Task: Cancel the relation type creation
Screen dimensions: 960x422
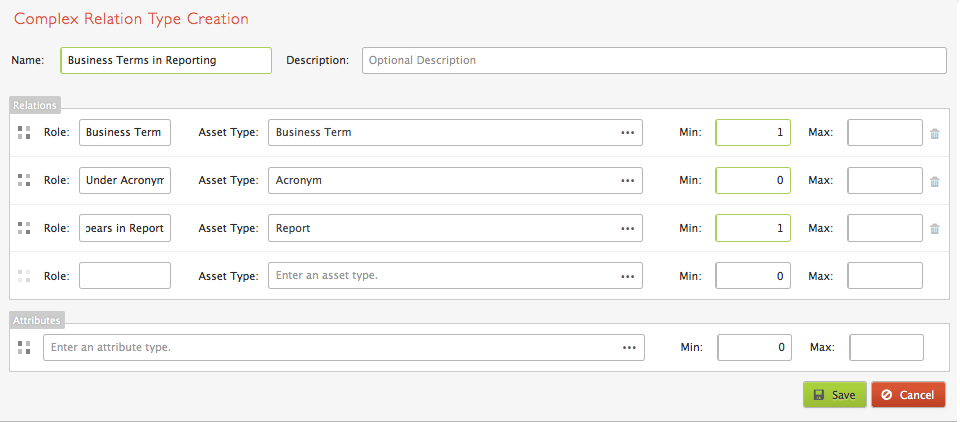Action: (x=909, y=395)
